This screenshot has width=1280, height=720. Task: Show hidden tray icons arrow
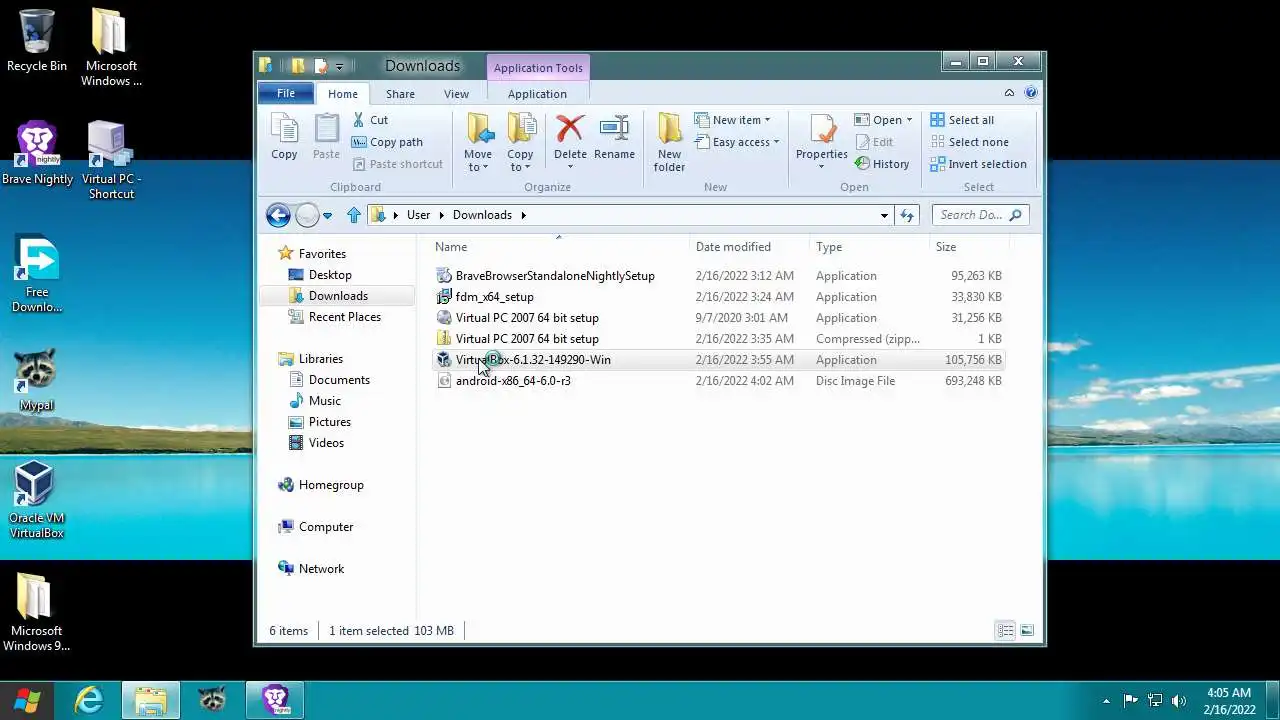point(1106,701)
